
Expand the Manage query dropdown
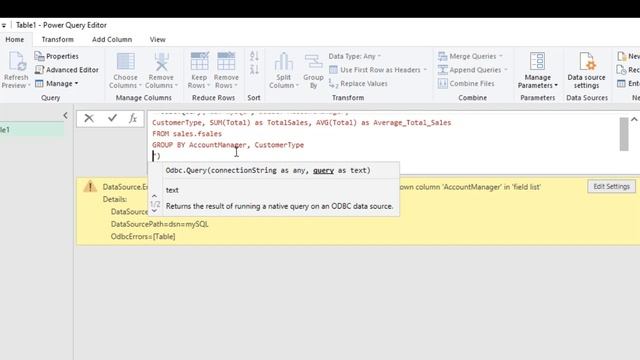click(x=56, y=84)
